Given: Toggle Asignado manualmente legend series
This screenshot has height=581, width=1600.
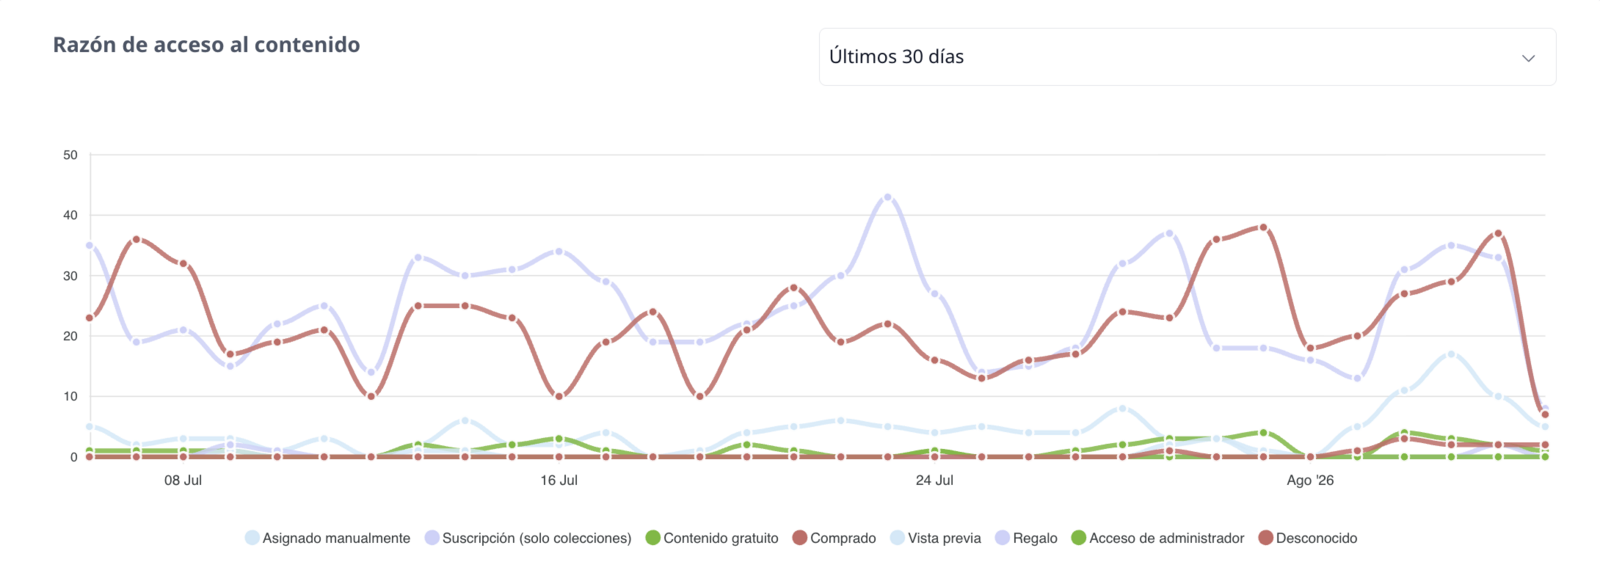Looking at the screenshot, I should pyautogui.click(x=327, y=538).
